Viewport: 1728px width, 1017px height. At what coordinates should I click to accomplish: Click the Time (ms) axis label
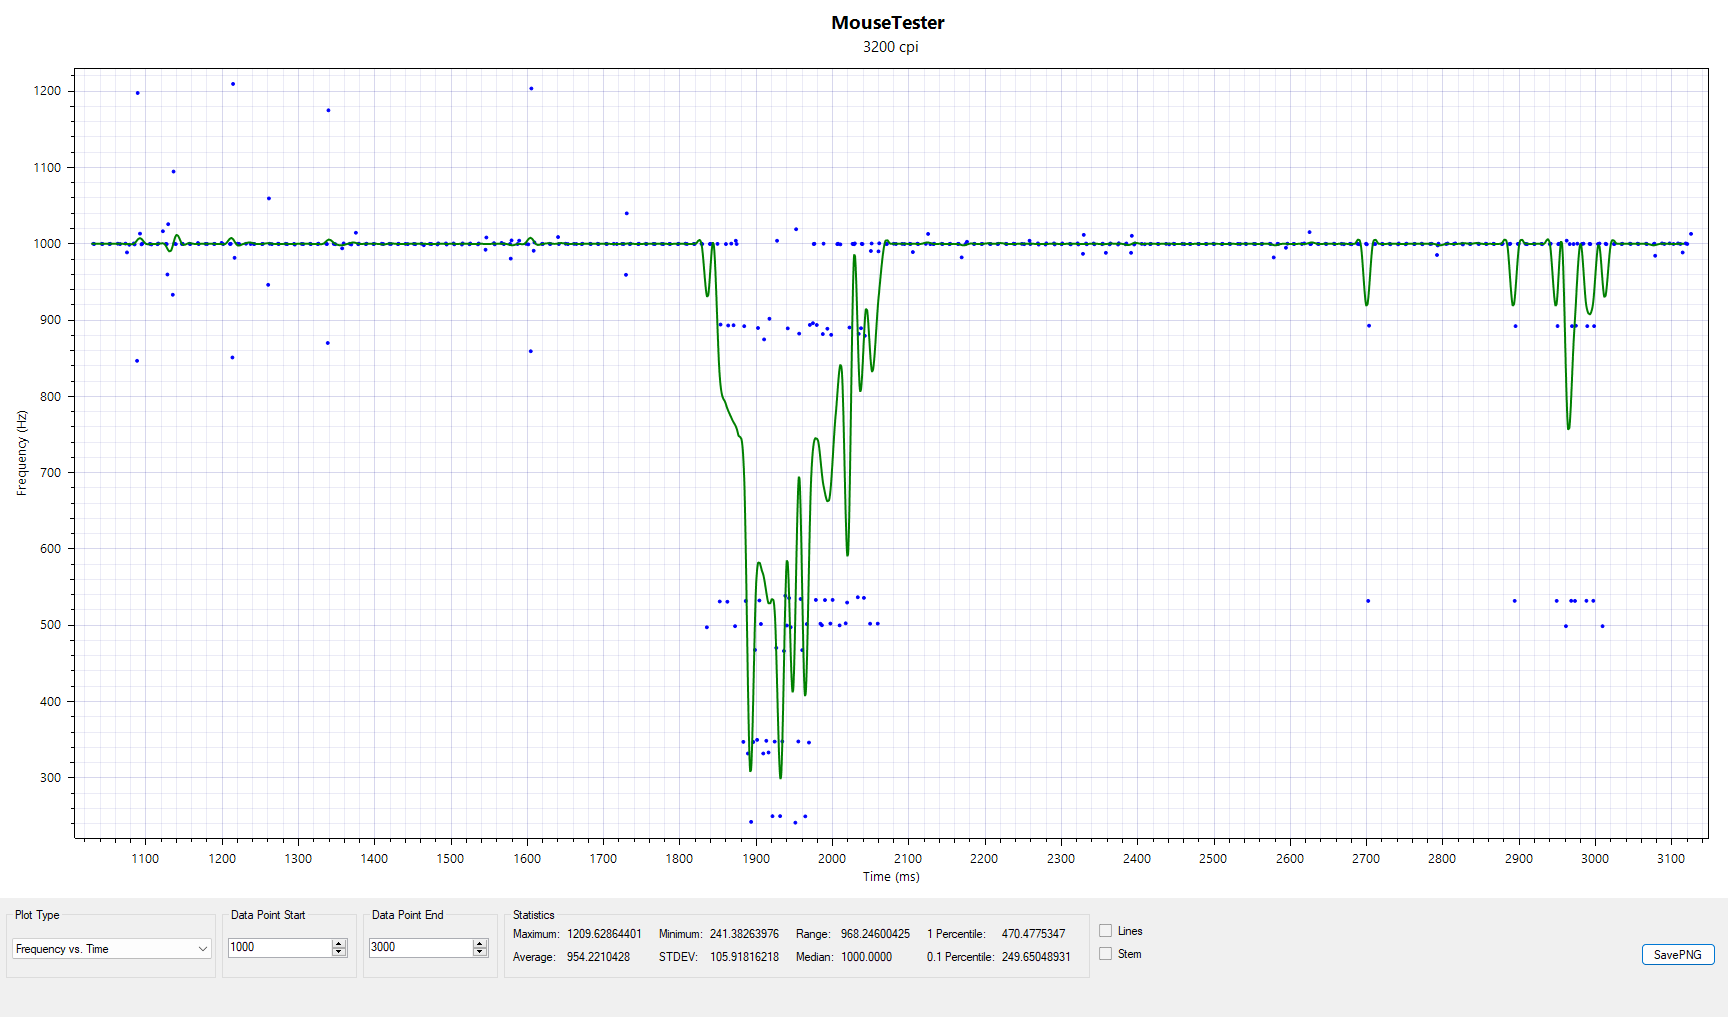pyautogui.click(x=891, y=877)
